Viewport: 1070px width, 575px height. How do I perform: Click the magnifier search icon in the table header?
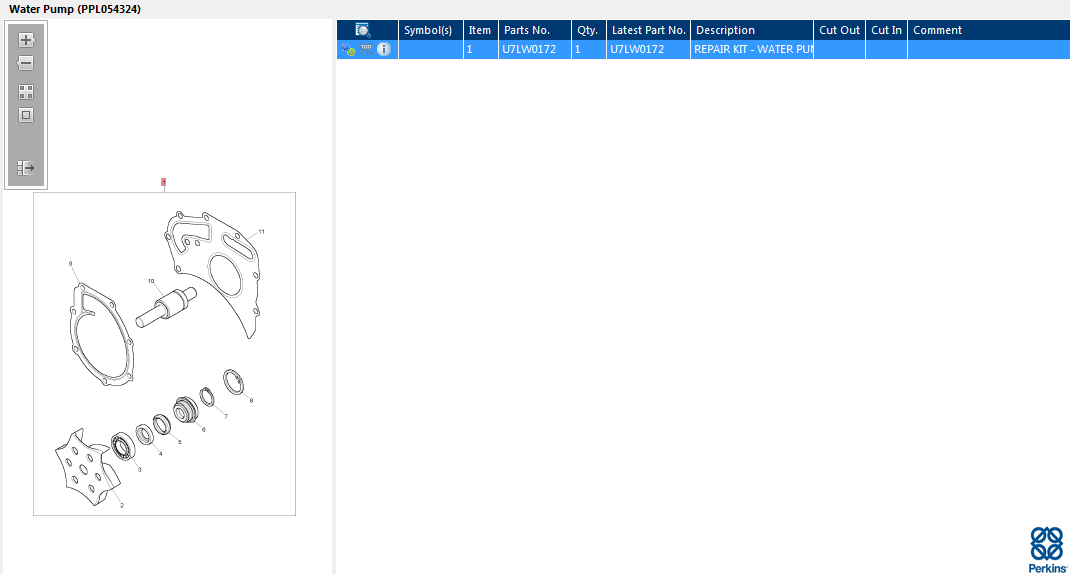pos(363,30)
